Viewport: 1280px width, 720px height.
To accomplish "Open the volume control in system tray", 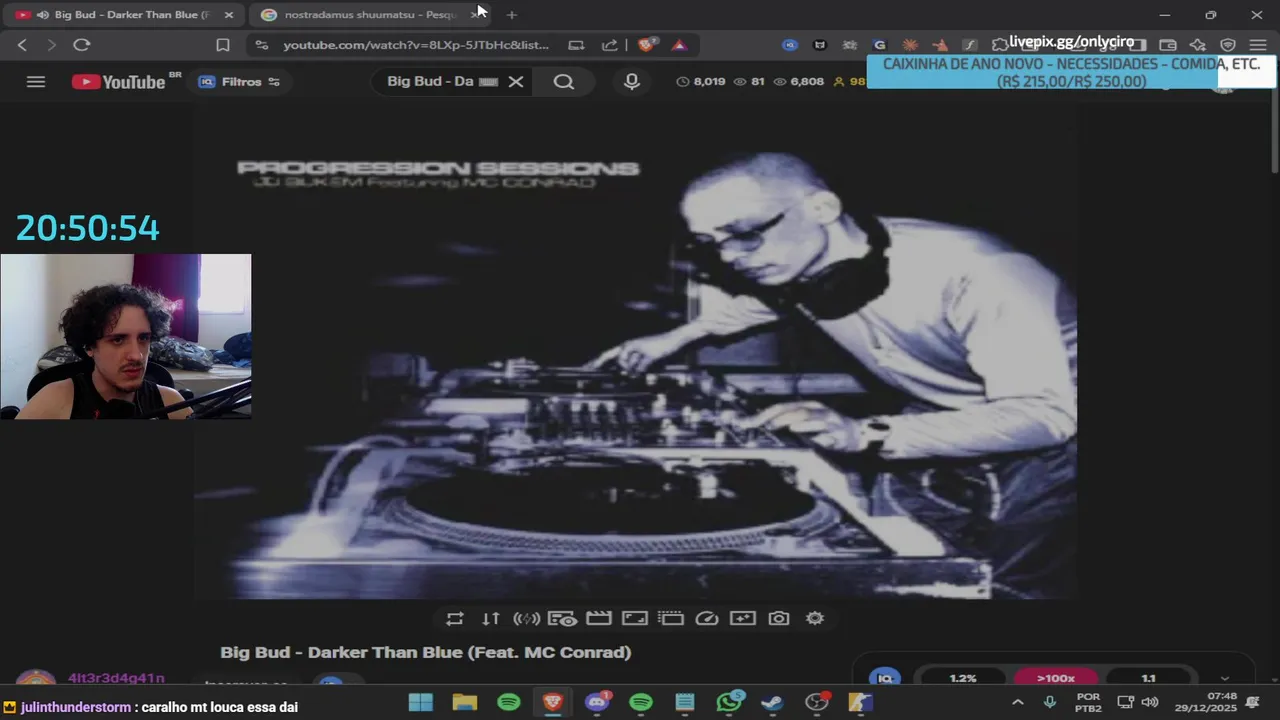I will (1150, 703).
